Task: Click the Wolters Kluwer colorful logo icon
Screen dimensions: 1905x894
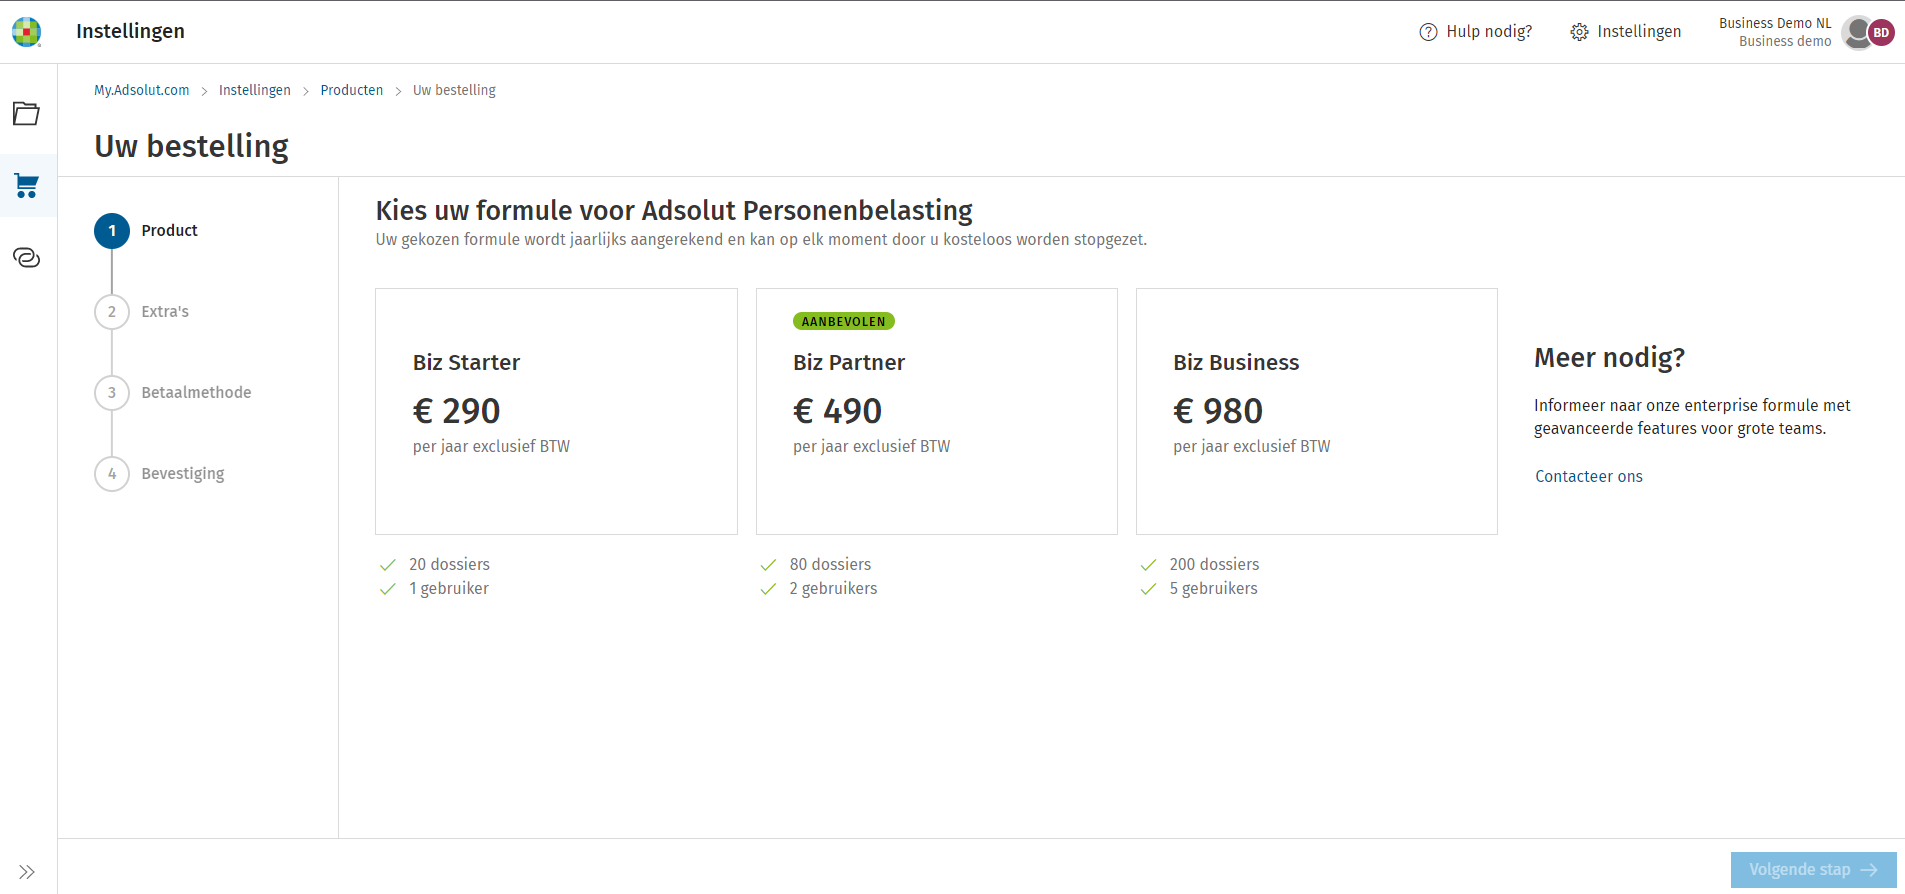Action: [27, 32]
